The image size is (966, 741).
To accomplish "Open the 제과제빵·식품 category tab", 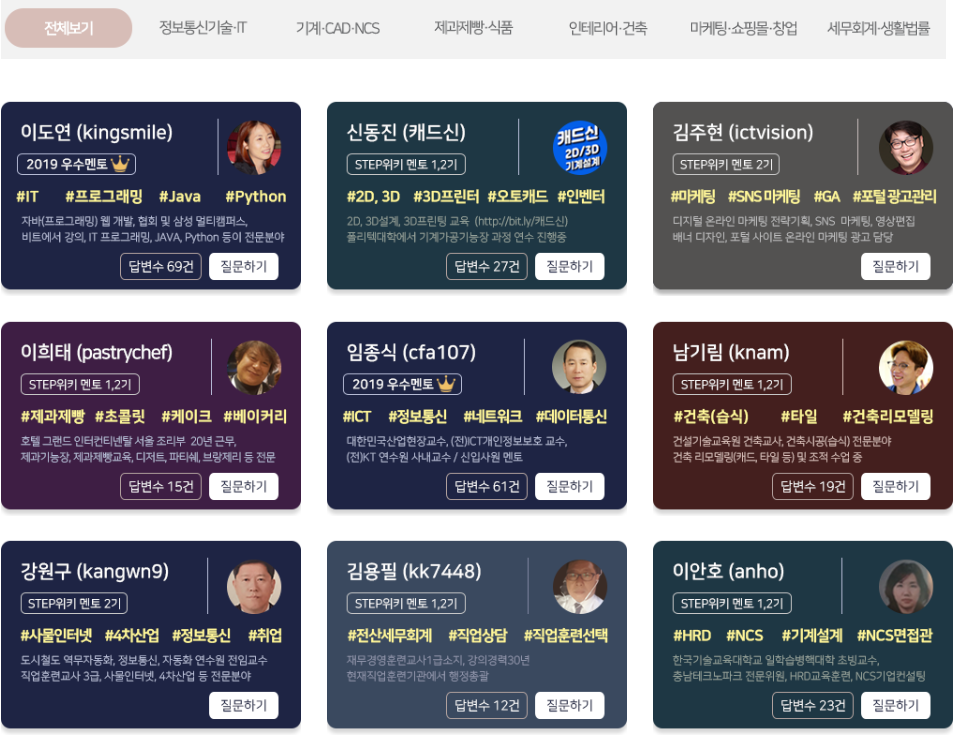I will pyautogui.click(x=473, y=28).
